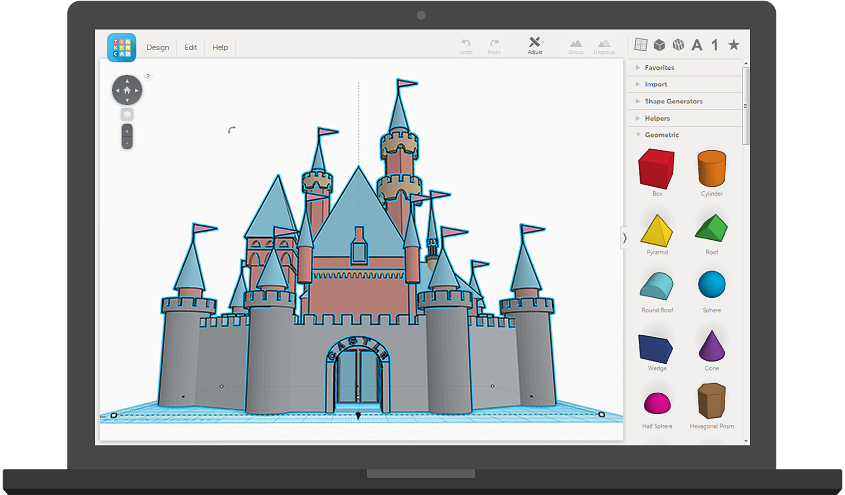Pick the navy Wedge shape
This screenshot has width=845, height=495.
(x=656, y=348)
